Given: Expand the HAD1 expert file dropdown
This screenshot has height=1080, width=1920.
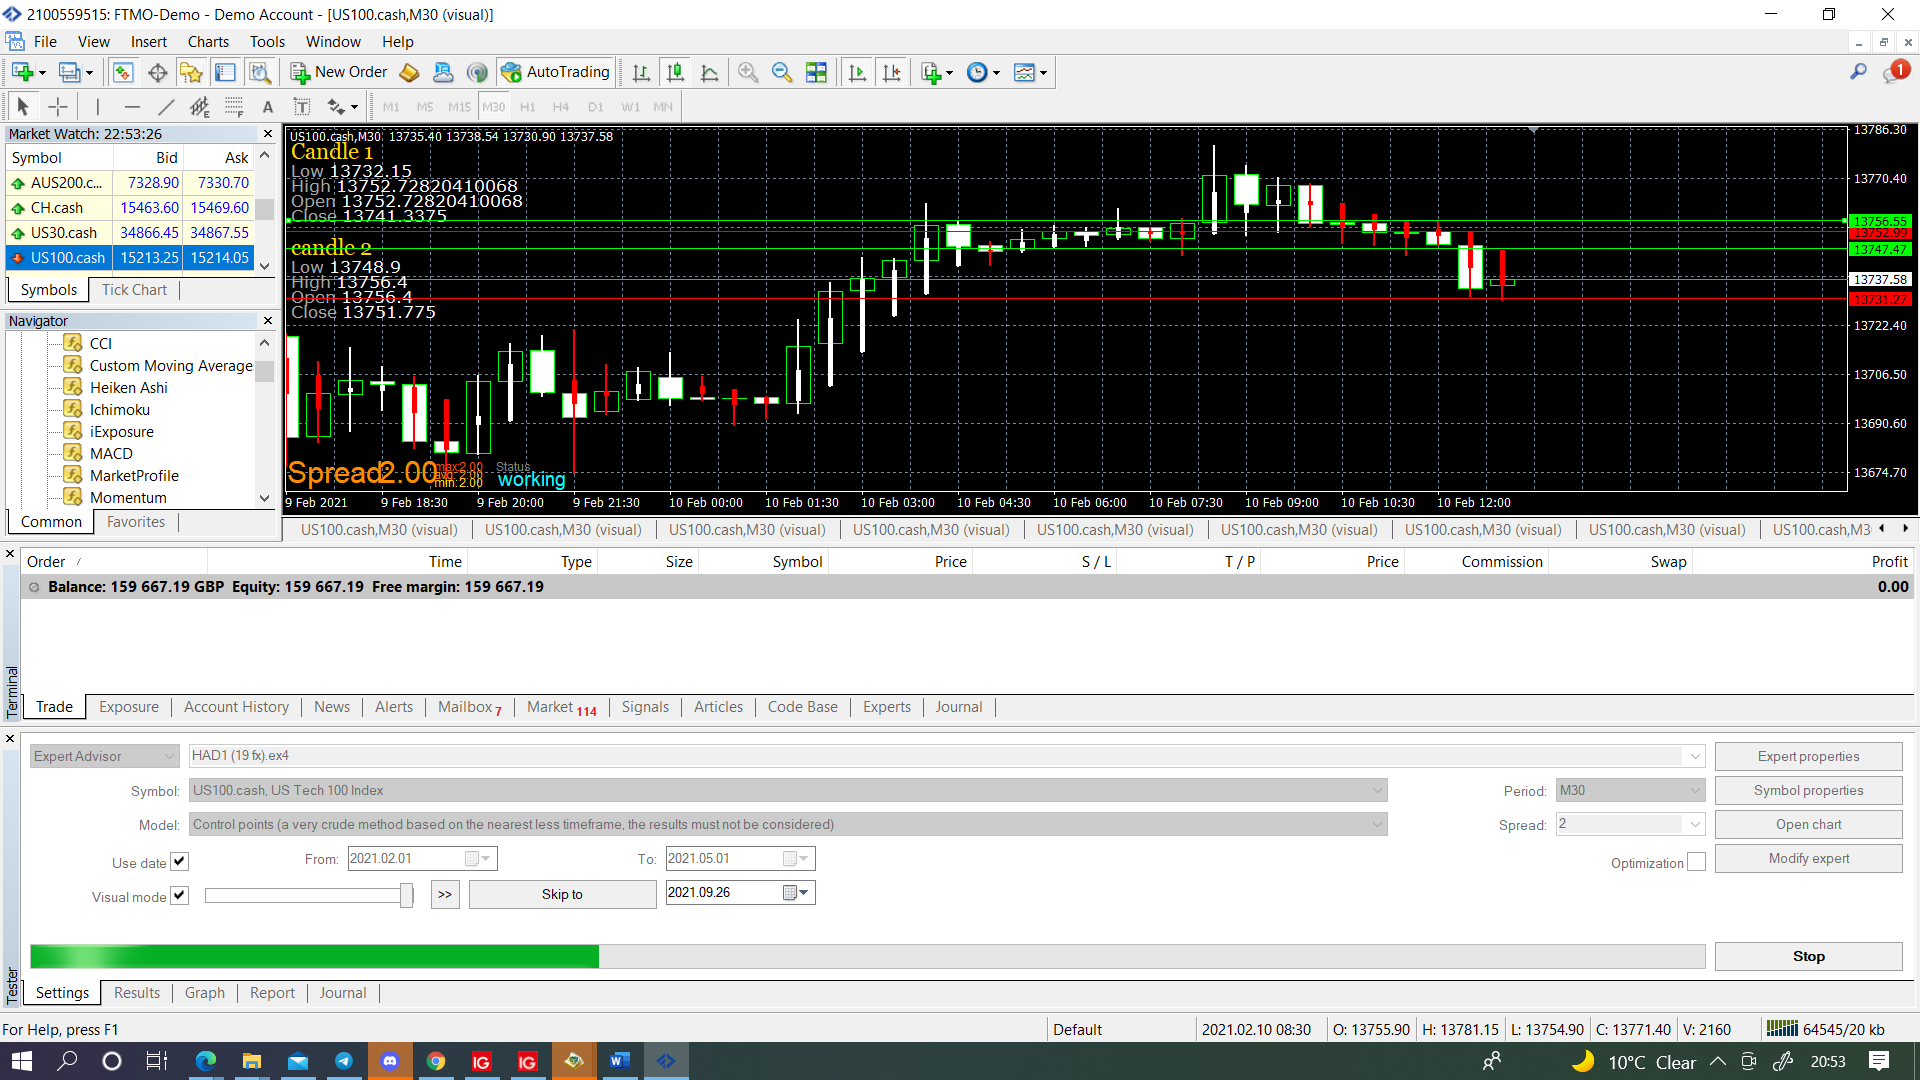Looking at the screenshot, I should point(1695,756).
